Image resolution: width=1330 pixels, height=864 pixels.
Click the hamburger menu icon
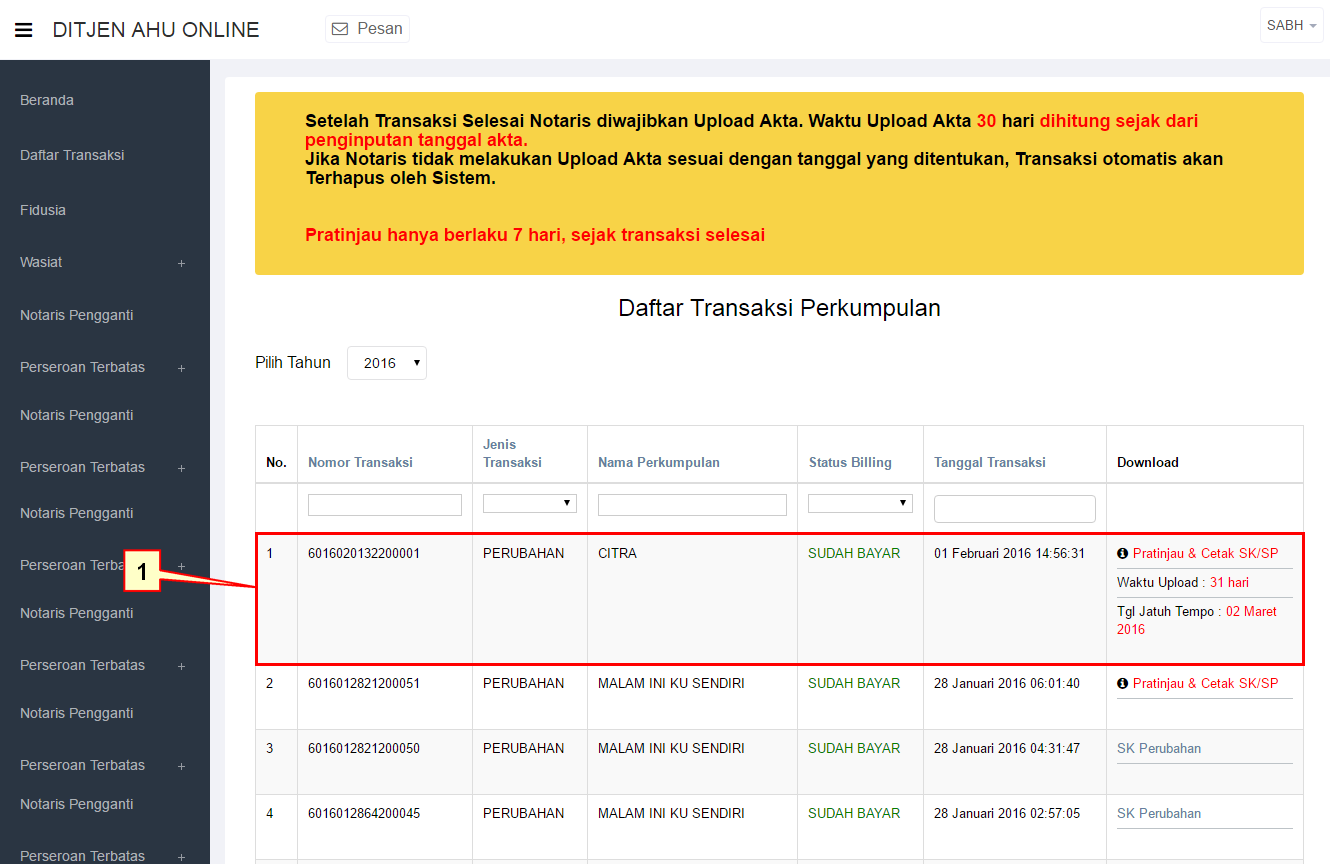[x=24, y=30]
